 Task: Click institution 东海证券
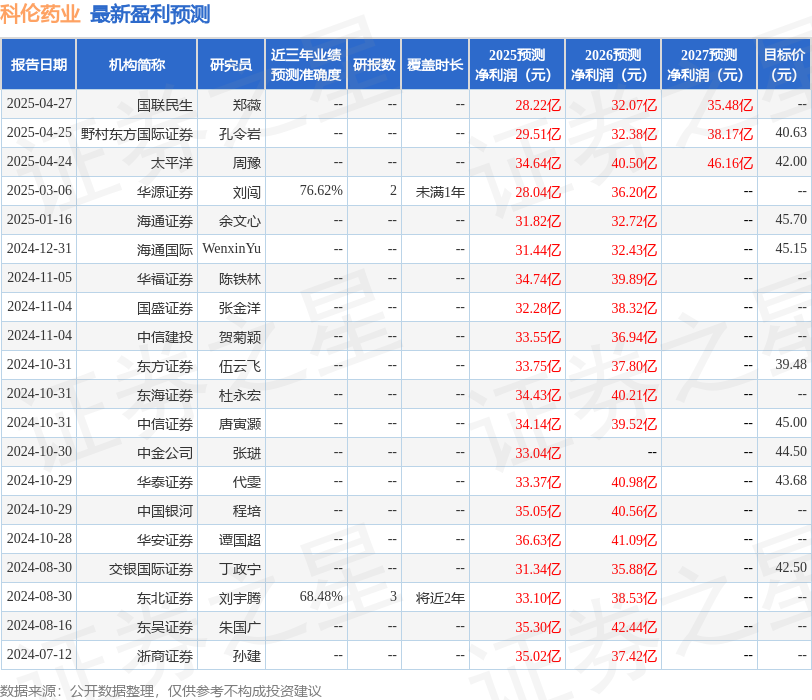[x=165, y=395]
